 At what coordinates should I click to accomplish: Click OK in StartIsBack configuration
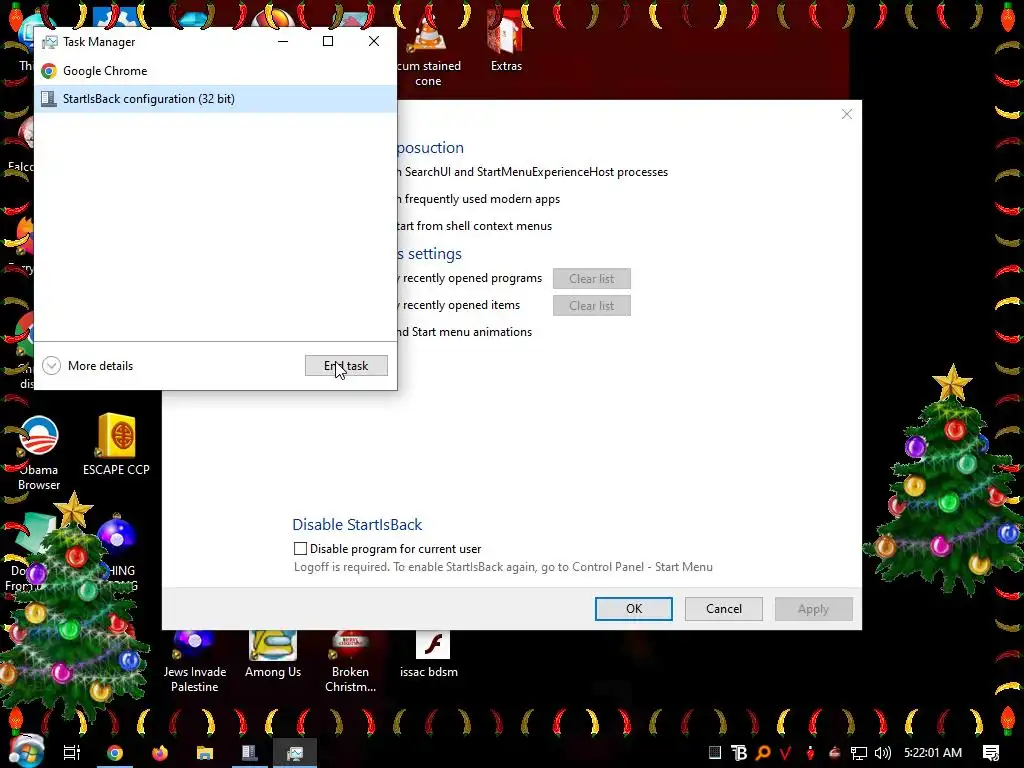633,609
